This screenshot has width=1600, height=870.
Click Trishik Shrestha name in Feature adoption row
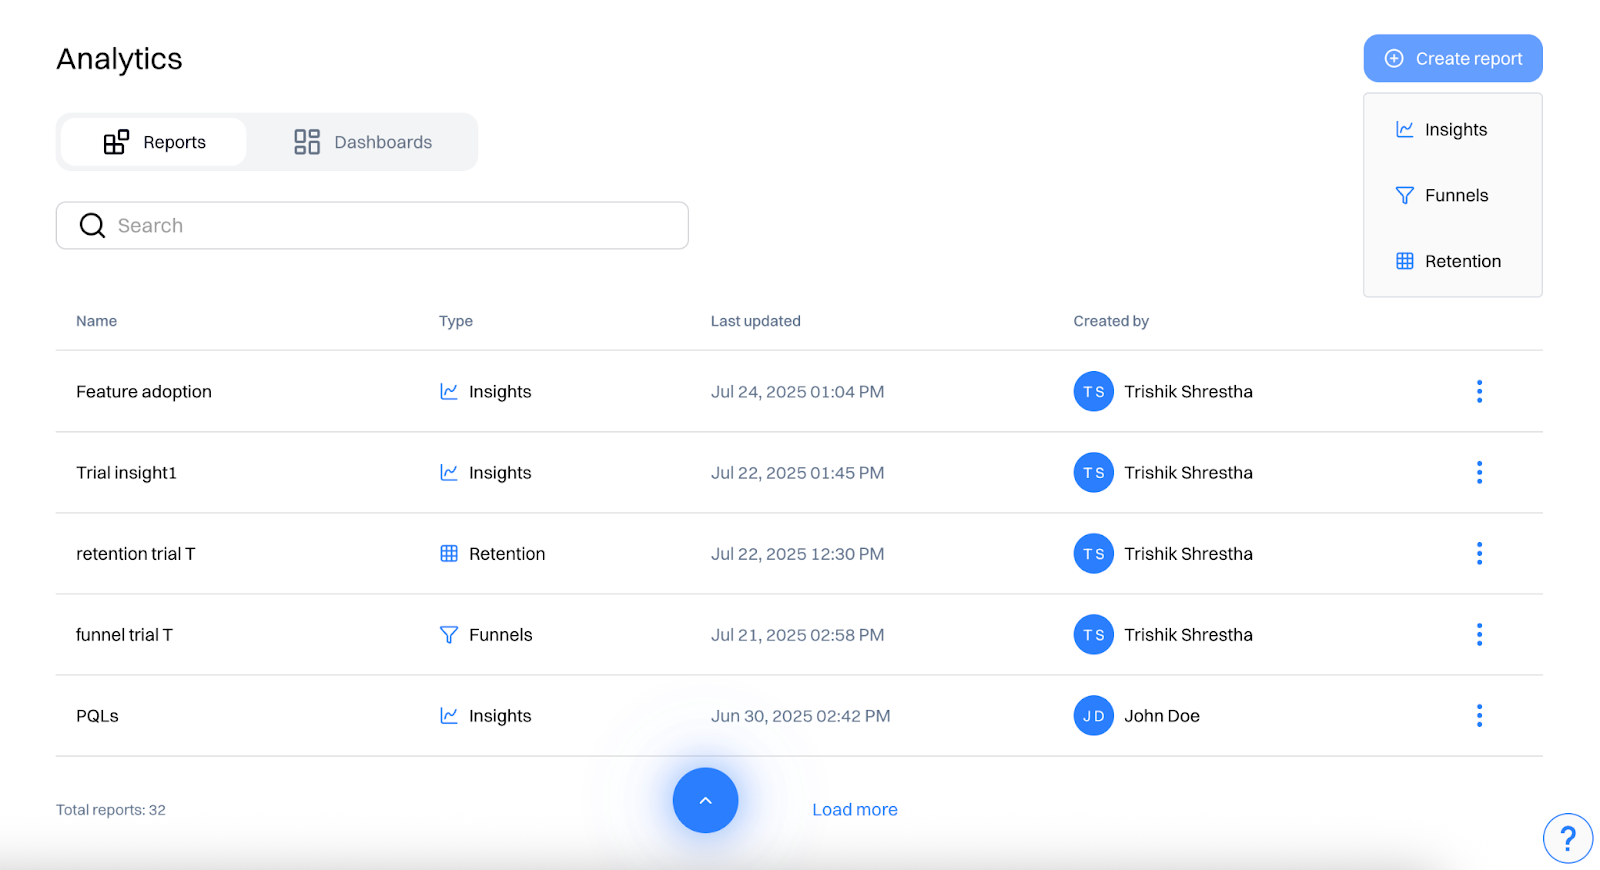point(1188,392)
